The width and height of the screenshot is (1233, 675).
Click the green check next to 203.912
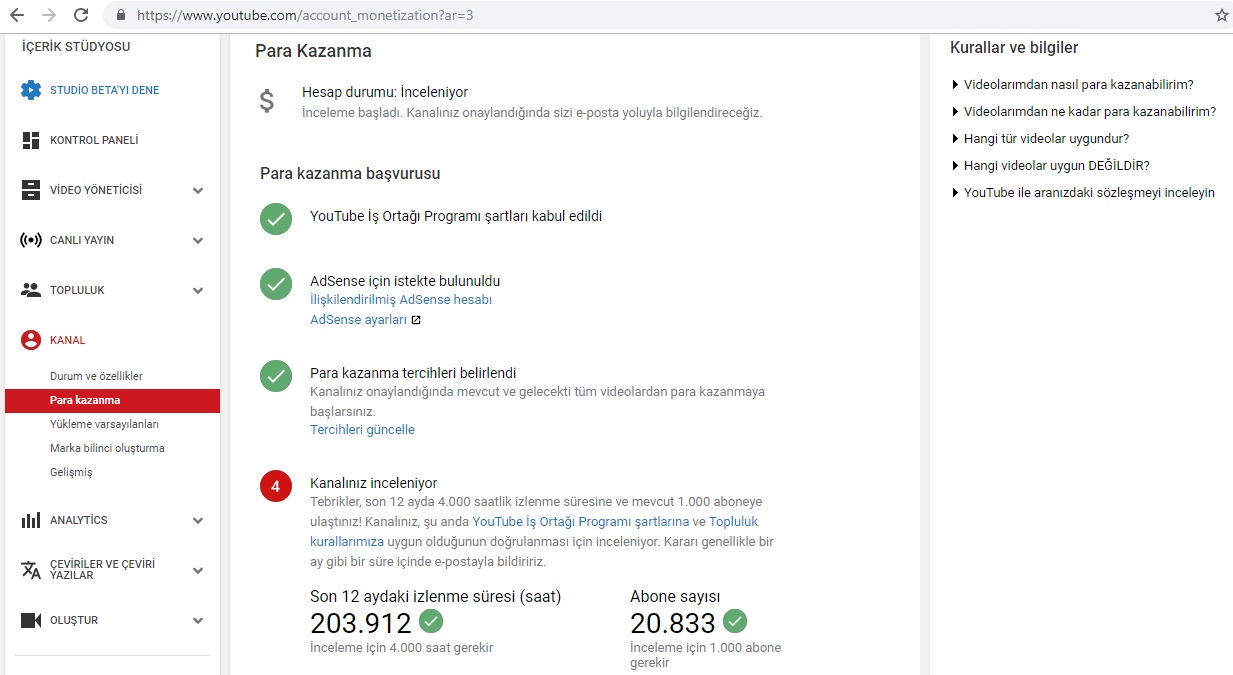[x=431, y=621]
